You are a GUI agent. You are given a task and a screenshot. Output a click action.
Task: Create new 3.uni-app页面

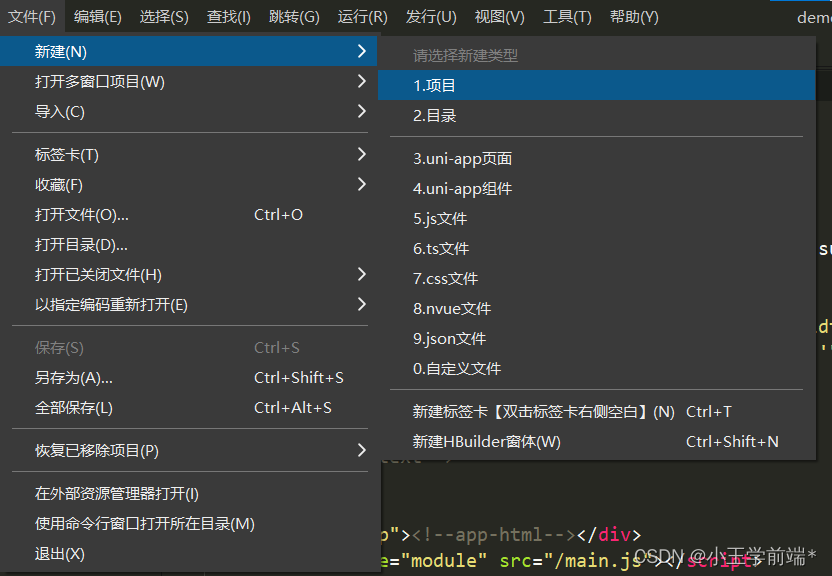pyautogui.click(x=596, y=159)
